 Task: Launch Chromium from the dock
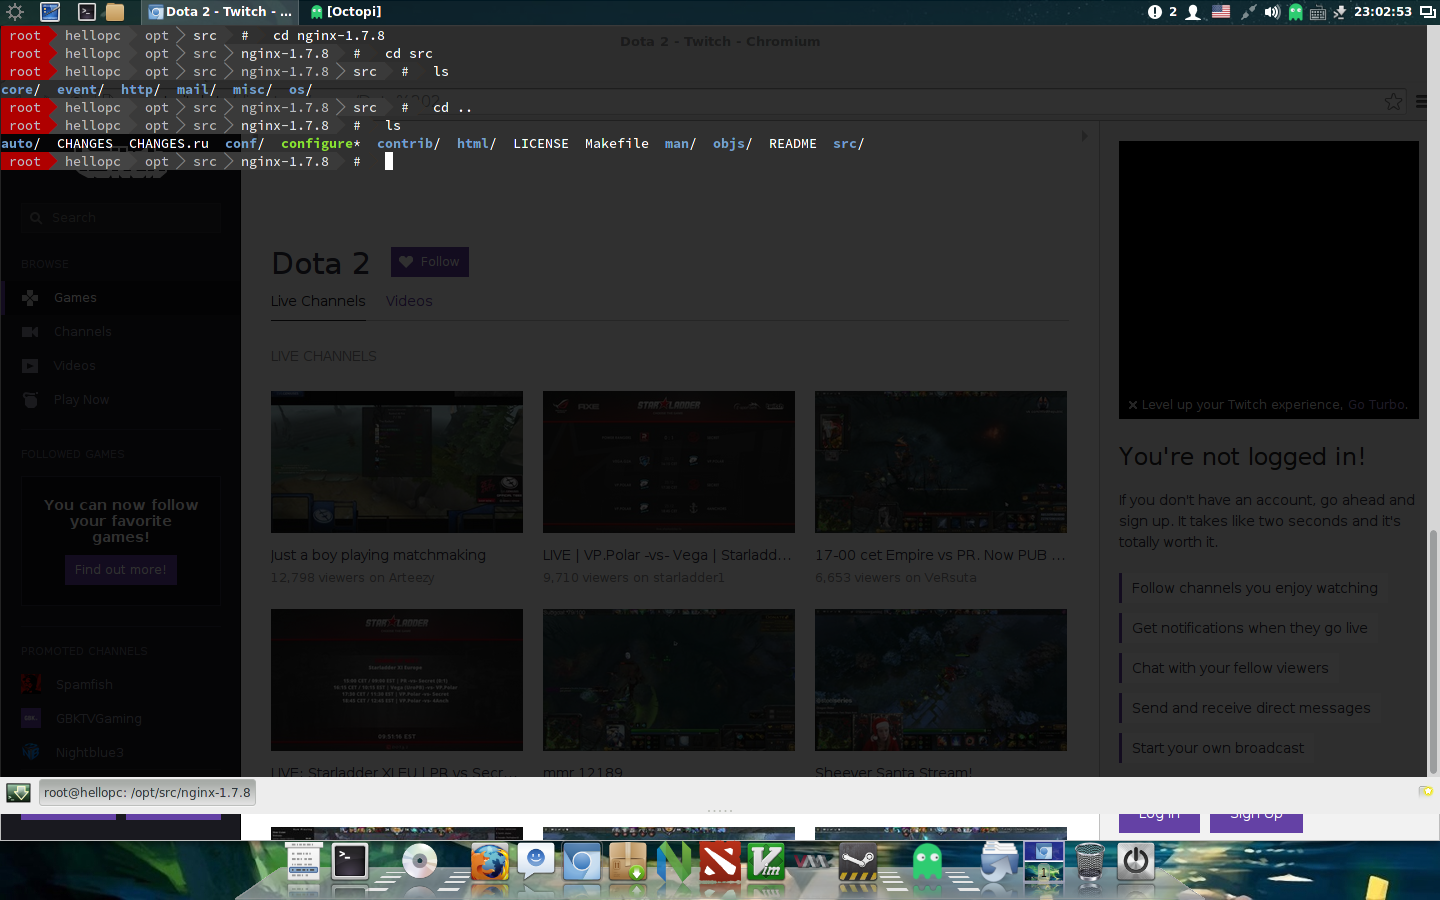(x=582, y=862)
